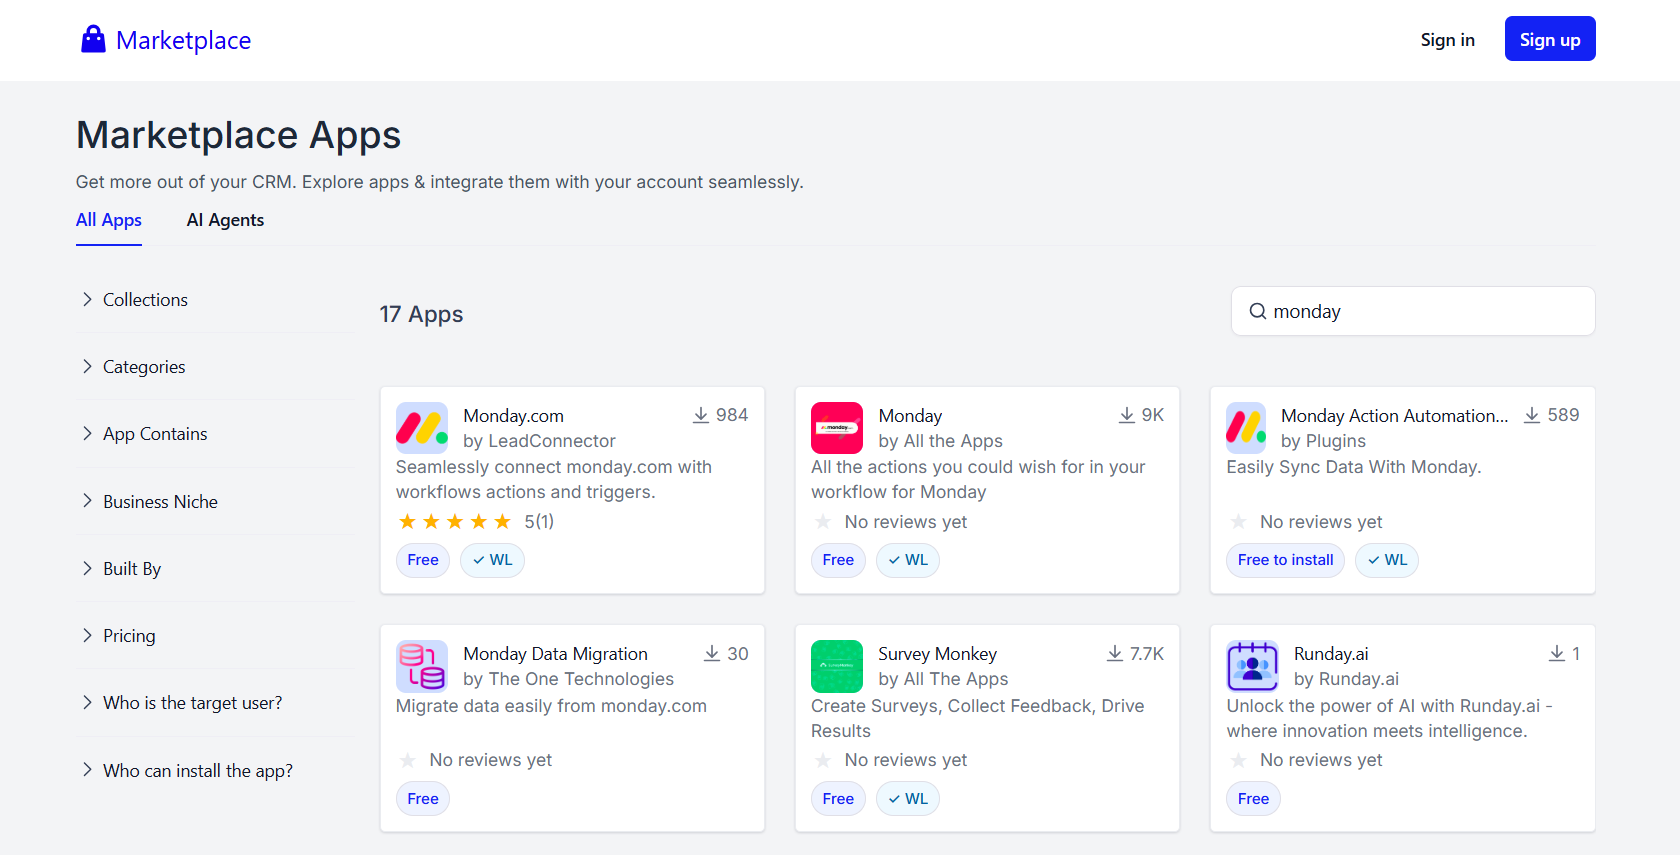
Task: Click the Free tag on Survey Monkey card
Action: click(x=838, y=799)
